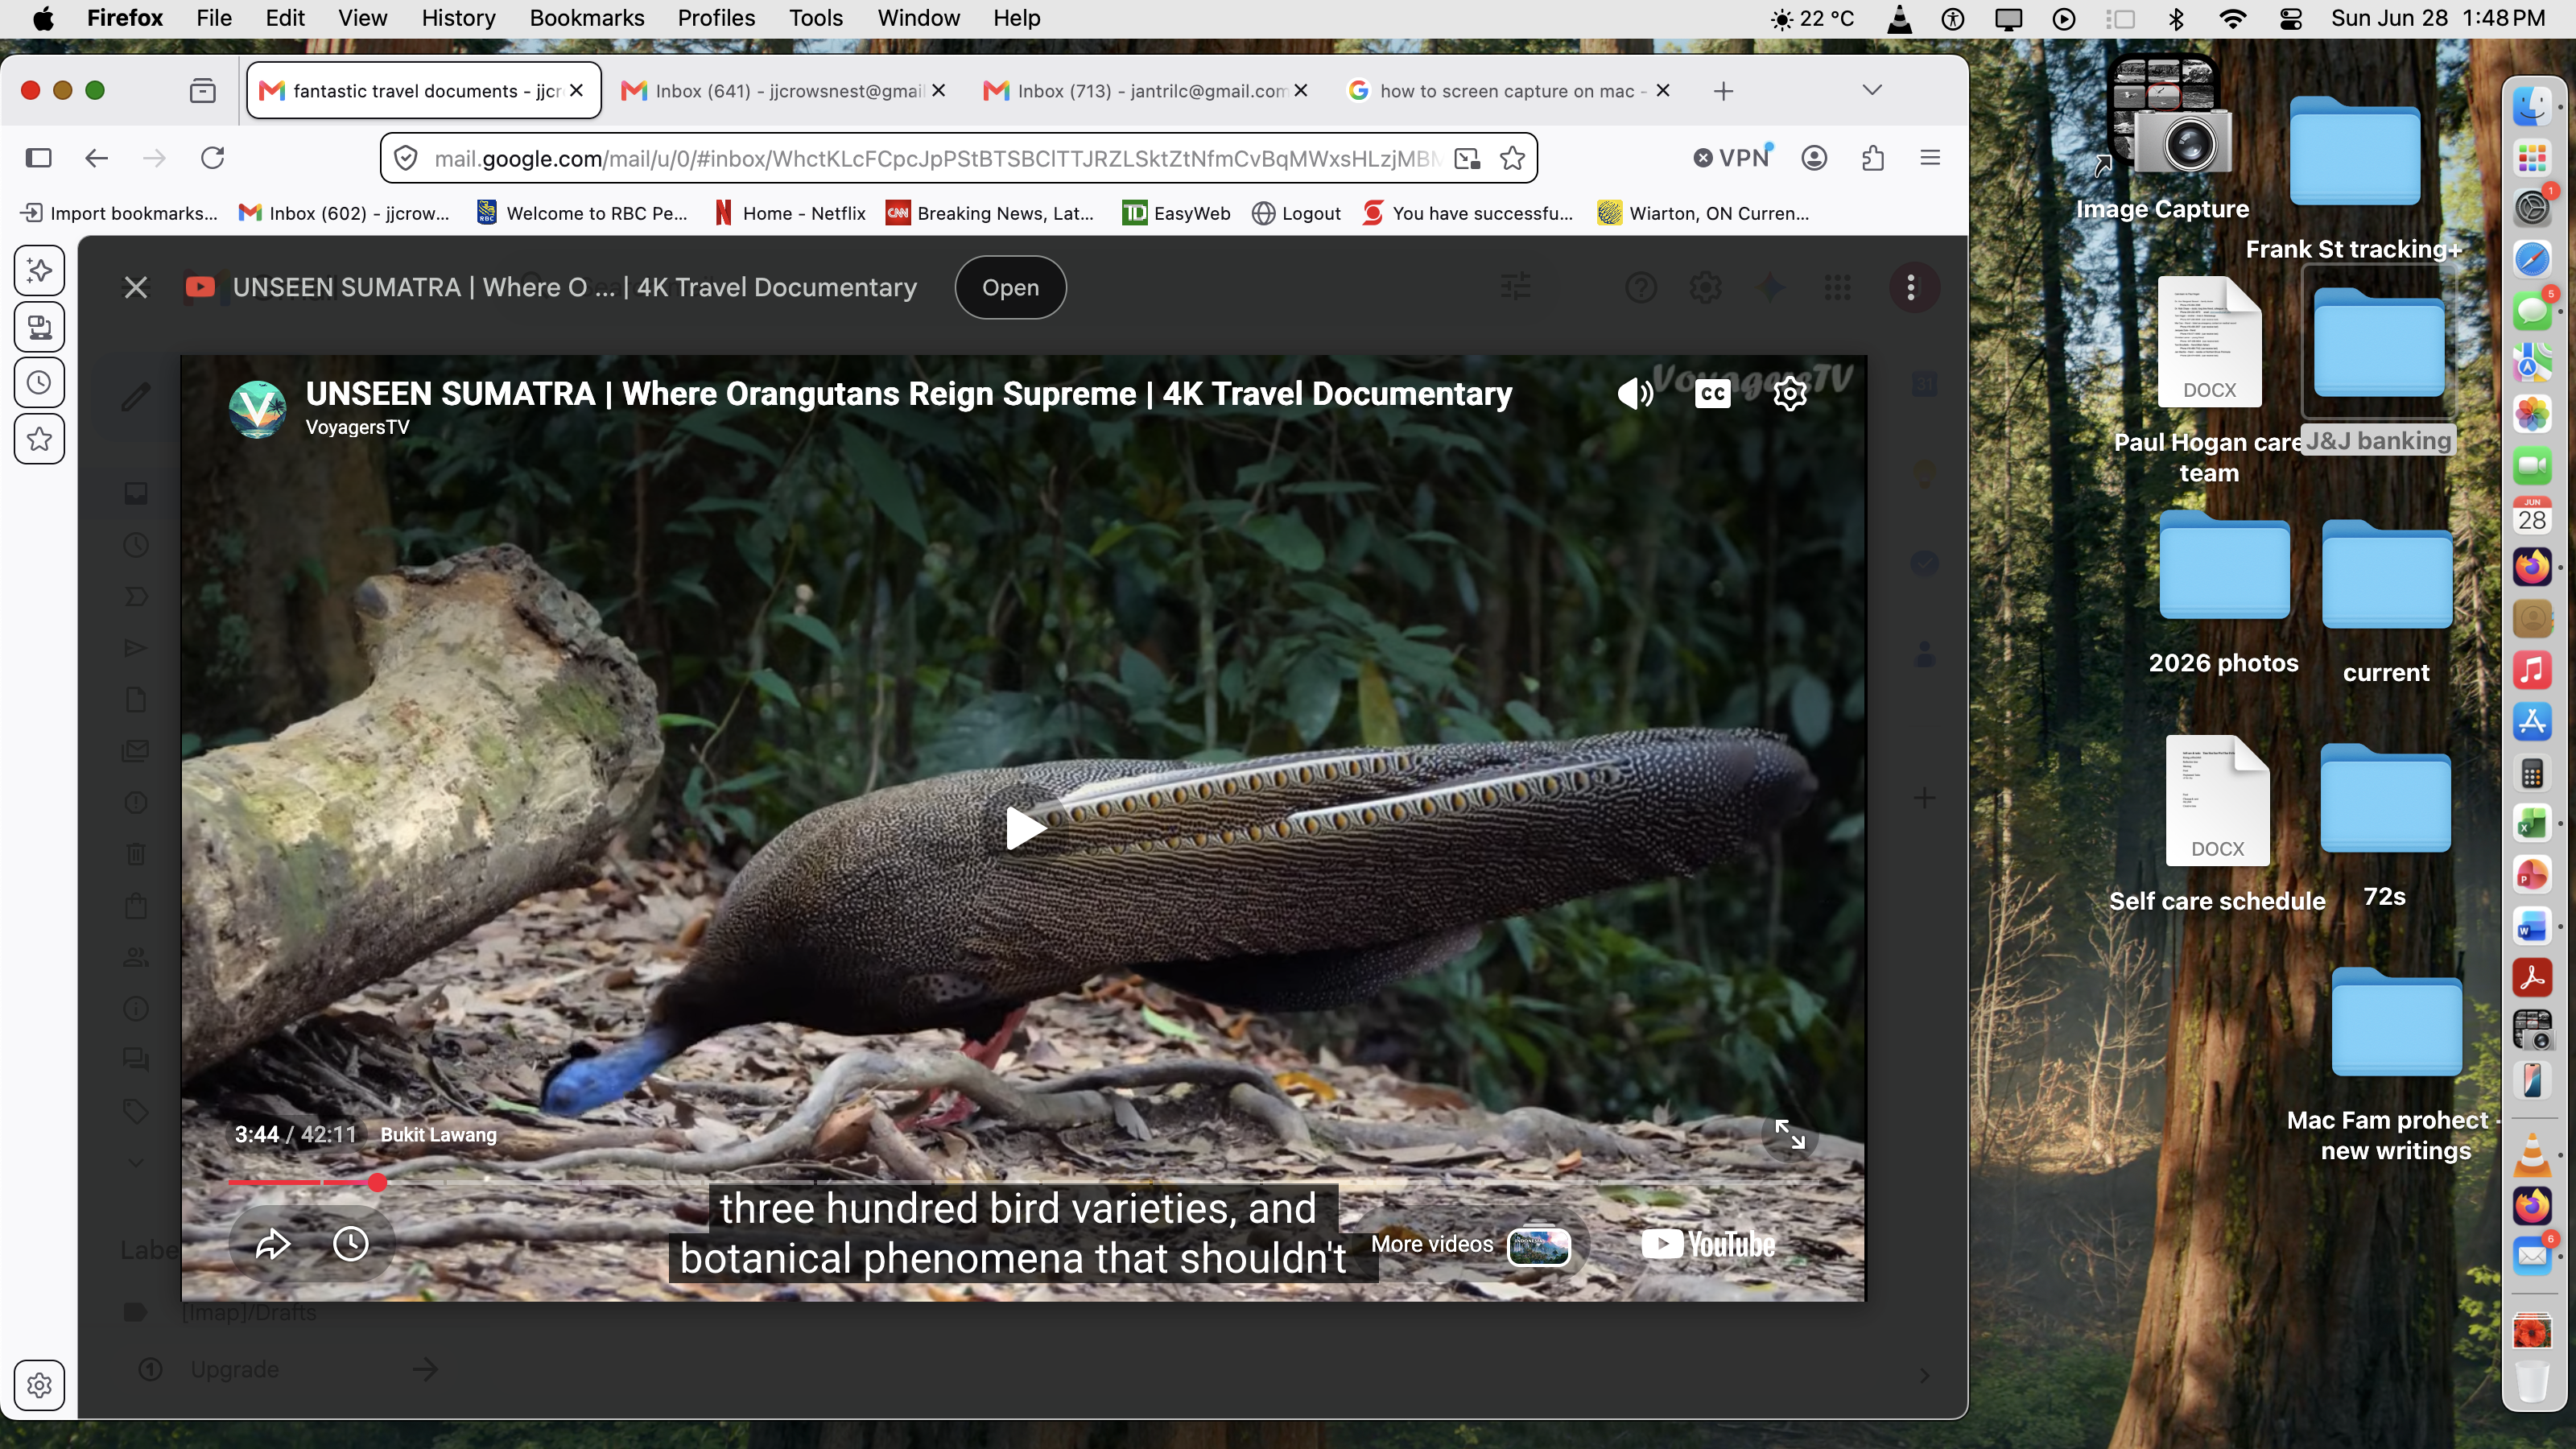This screenshot has height=1449, width=2576.
Task: Toggle the Firefox sidebar button
Action: (x=39, y=157)
